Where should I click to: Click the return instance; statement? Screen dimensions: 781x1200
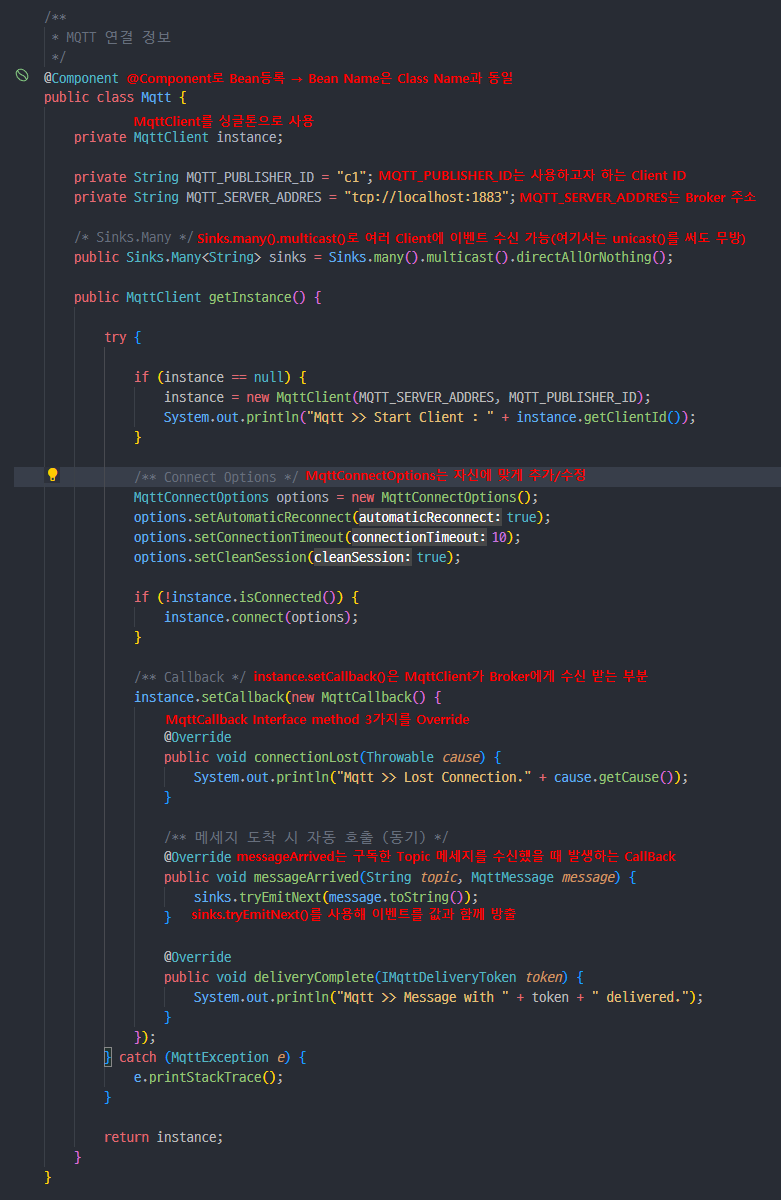tap(164, 1137)
